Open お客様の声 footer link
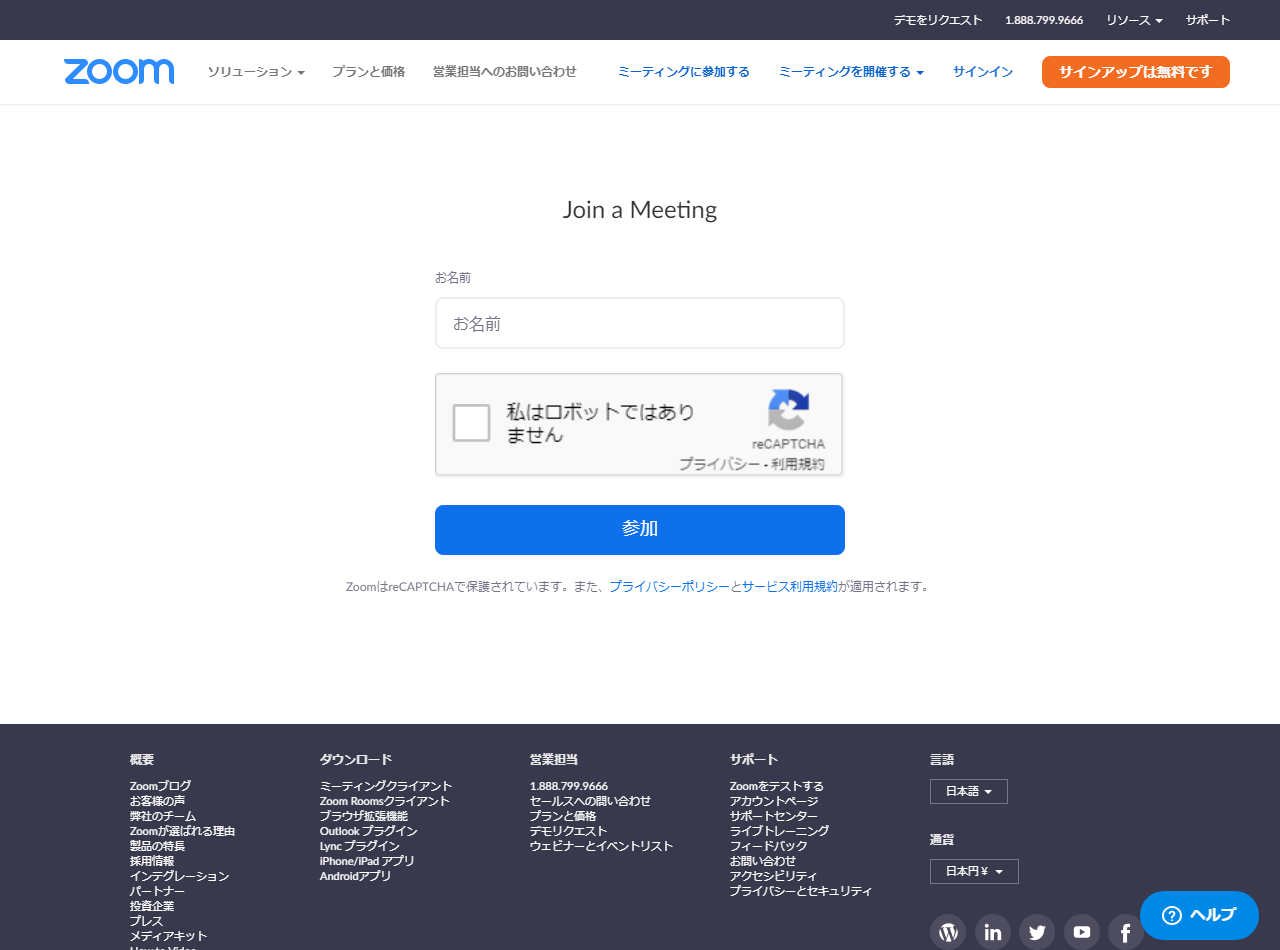The image size is (1280, 950). pyautogui.click(x=157, y=801)
